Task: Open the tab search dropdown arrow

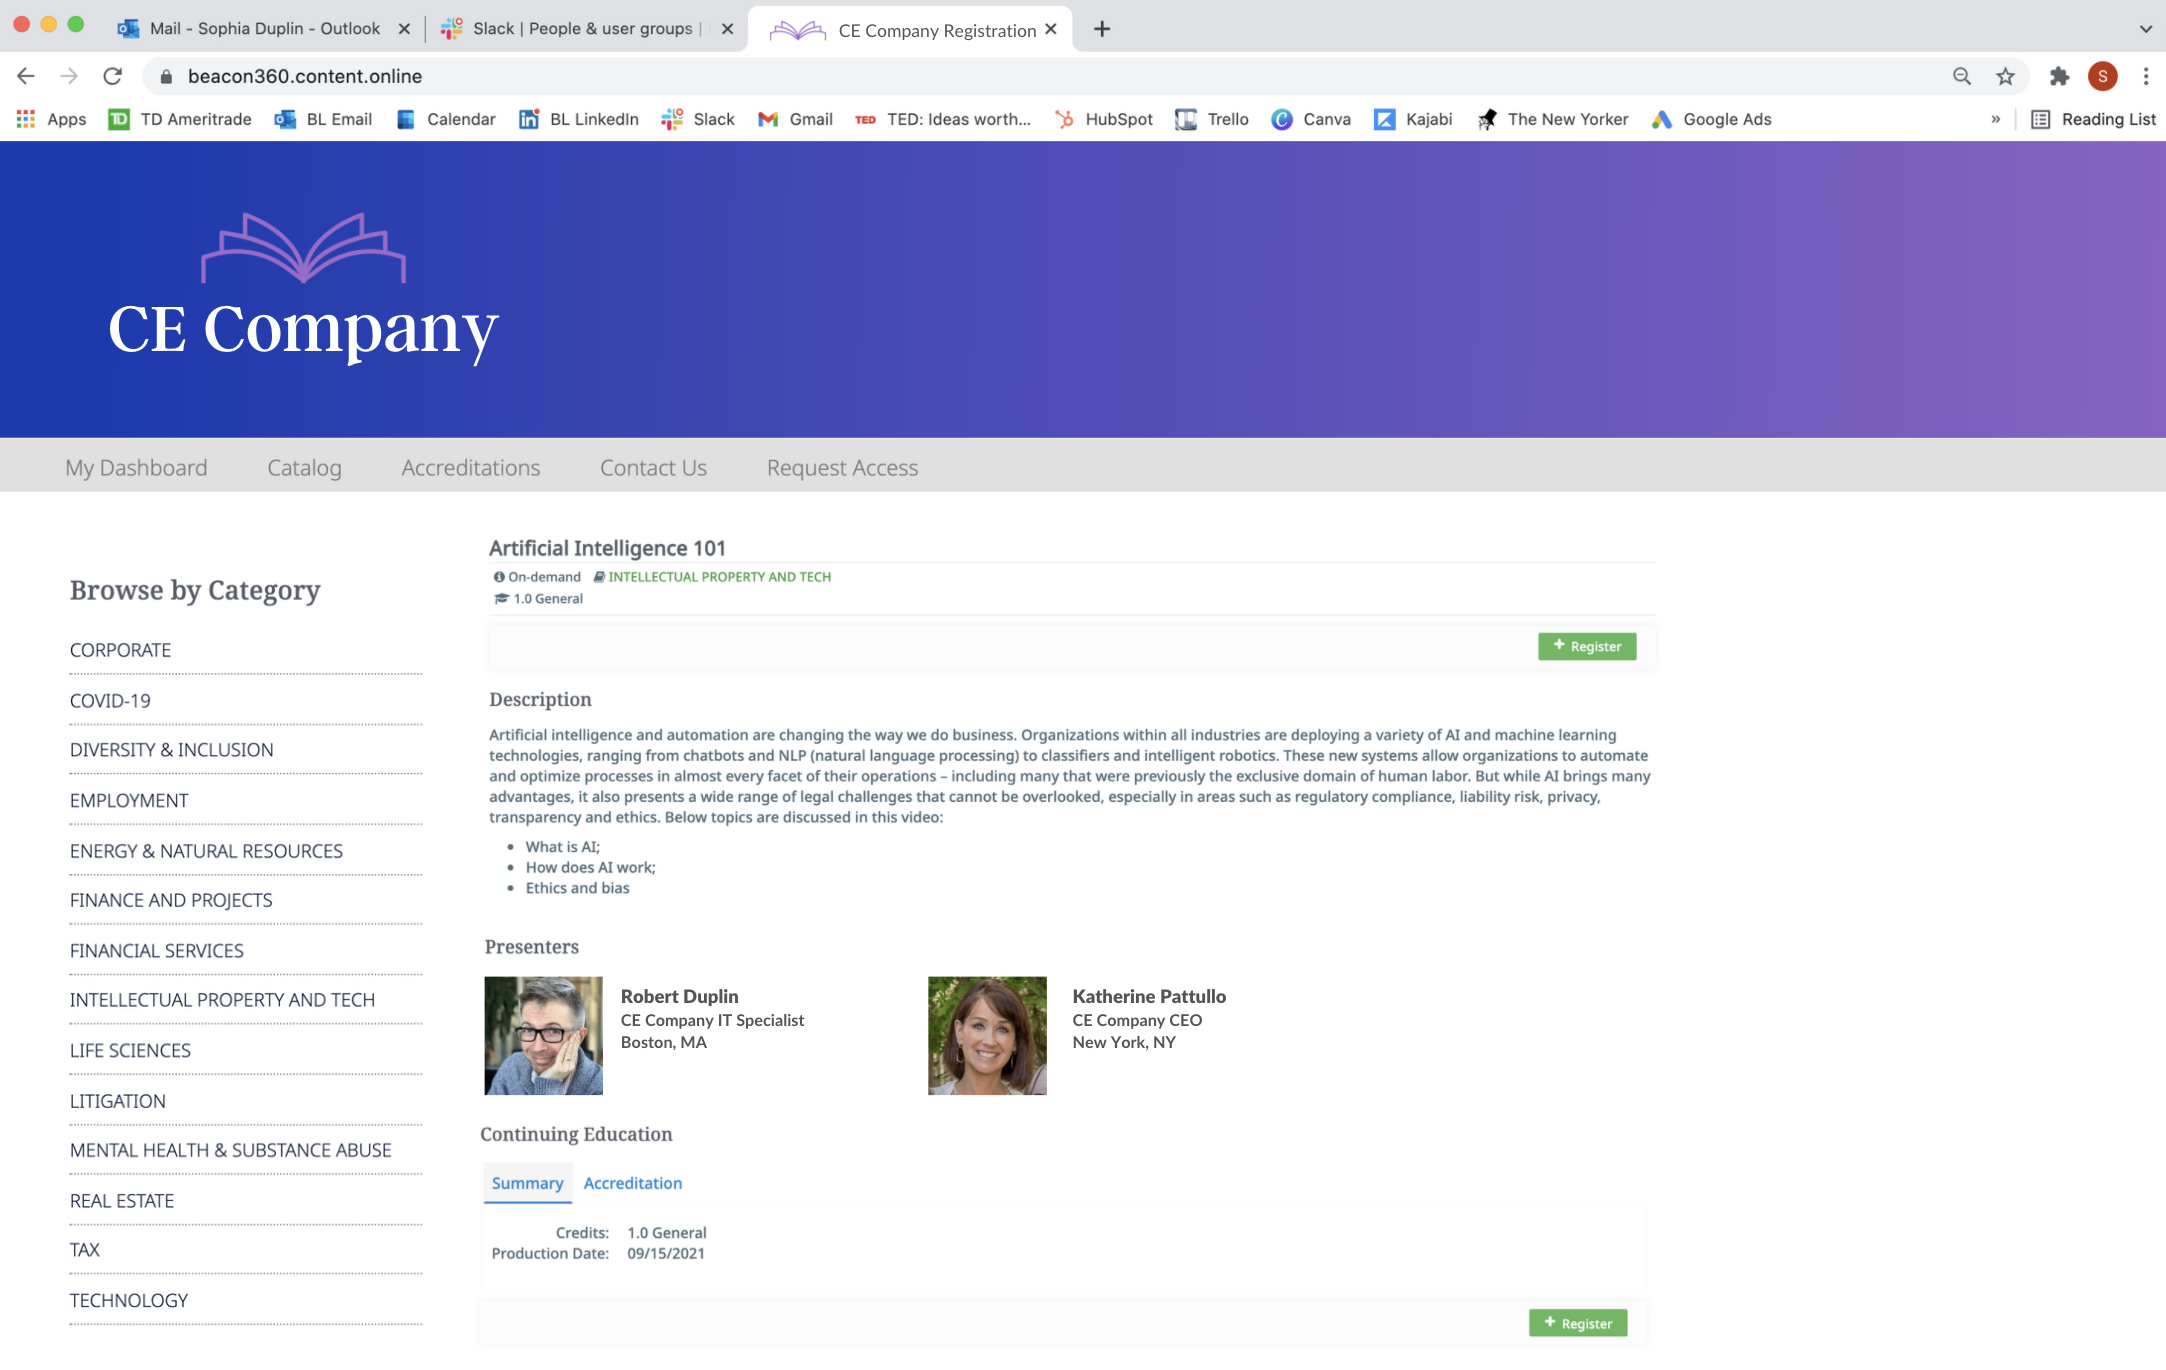Action: click(2145, 29)
